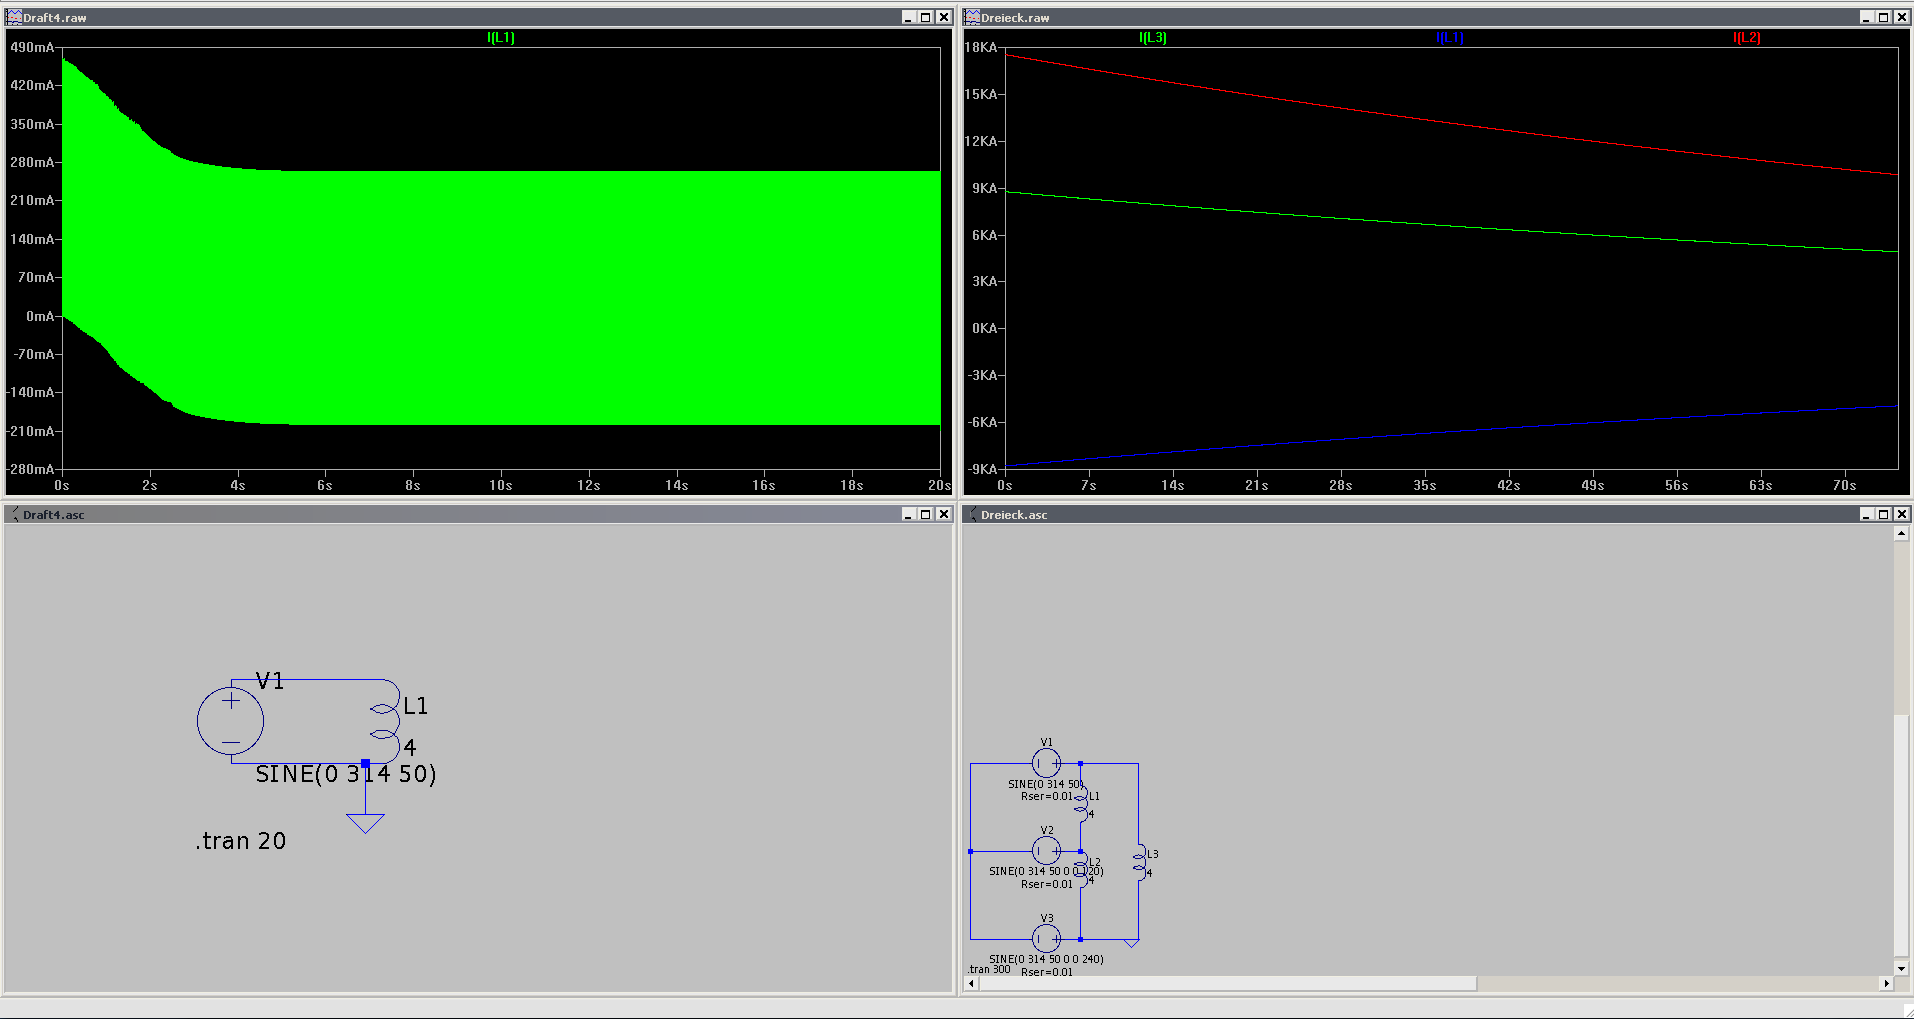Click the ground symbol in Draft4.asc

(x=365, y=822)
